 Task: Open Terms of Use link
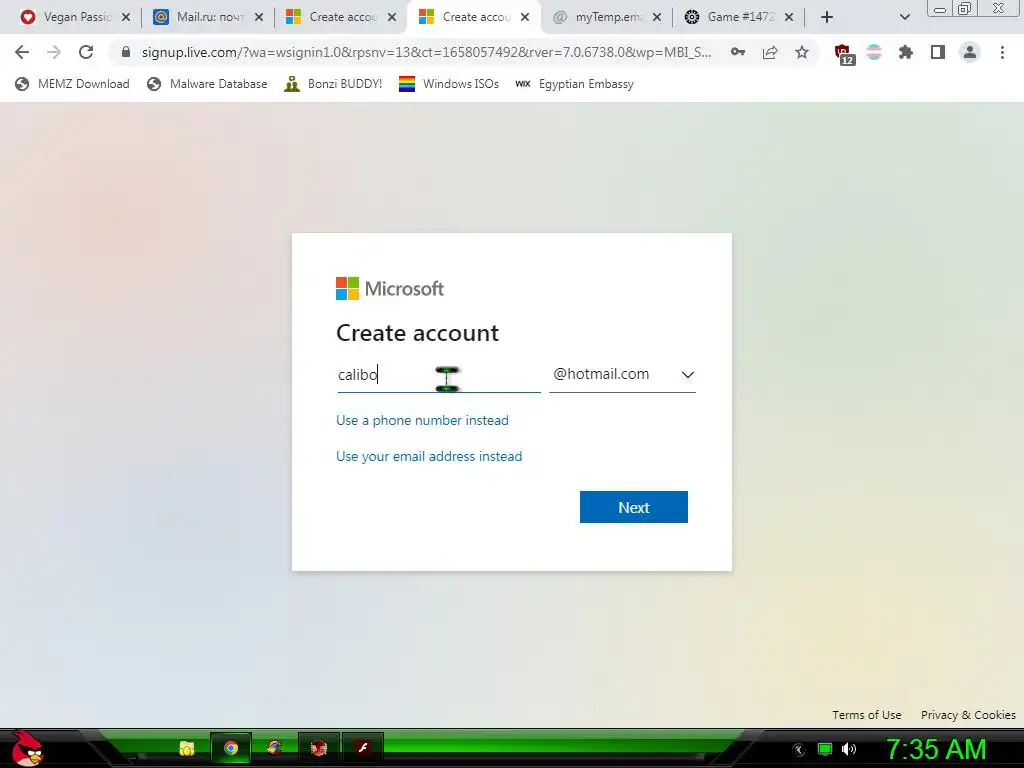coord(867,715)
